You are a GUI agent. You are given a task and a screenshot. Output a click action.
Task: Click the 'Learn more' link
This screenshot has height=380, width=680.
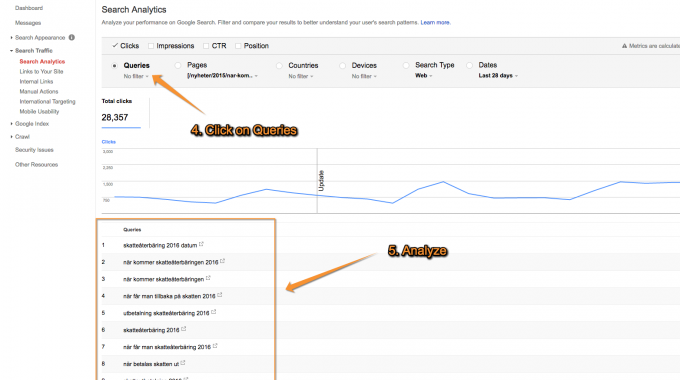435,23
